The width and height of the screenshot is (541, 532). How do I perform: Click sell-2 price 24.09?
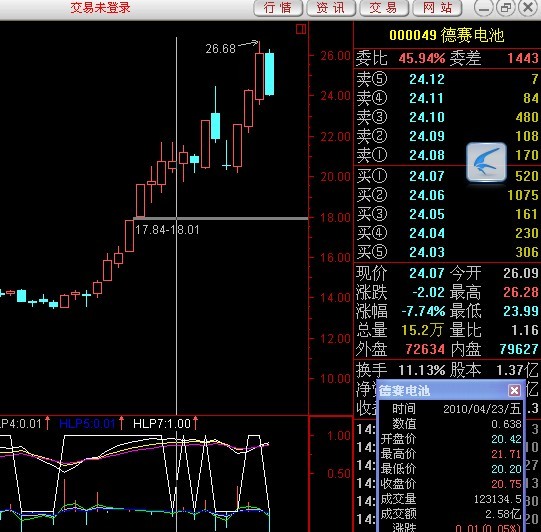427,136
